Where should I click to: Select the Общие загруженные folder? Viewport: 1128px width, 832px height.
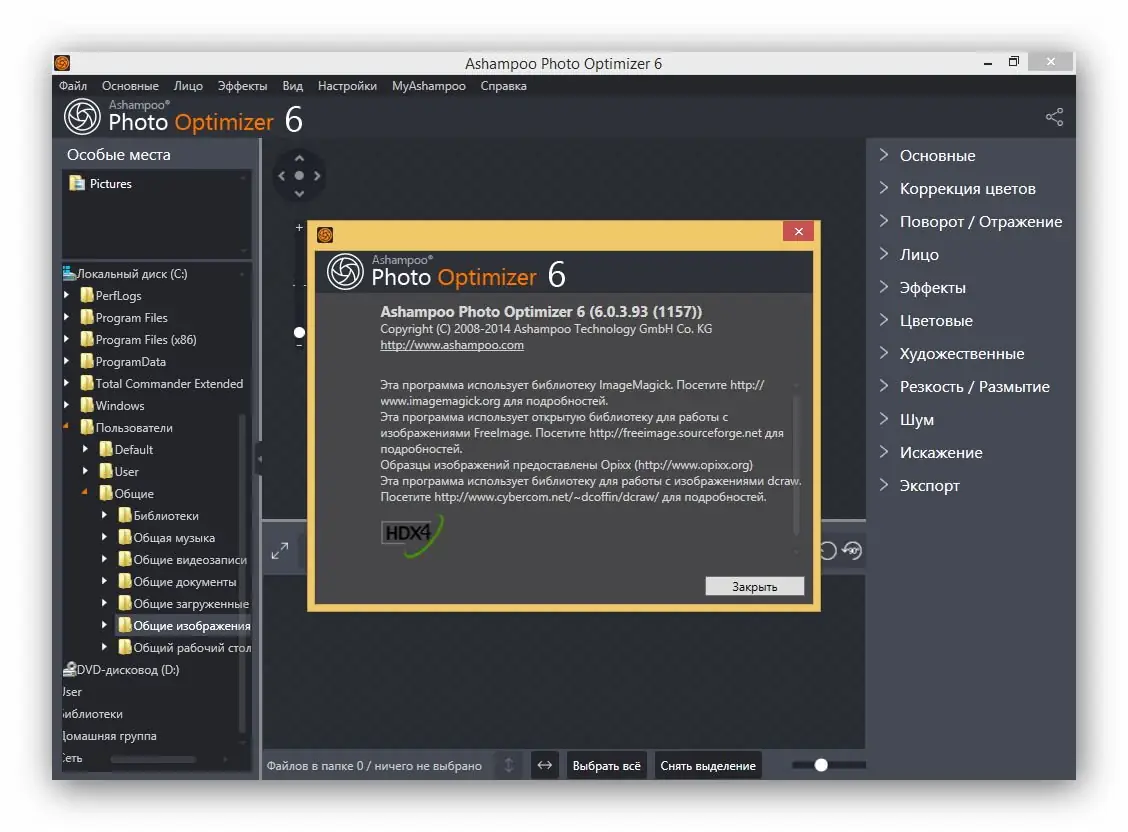(183, 603)
